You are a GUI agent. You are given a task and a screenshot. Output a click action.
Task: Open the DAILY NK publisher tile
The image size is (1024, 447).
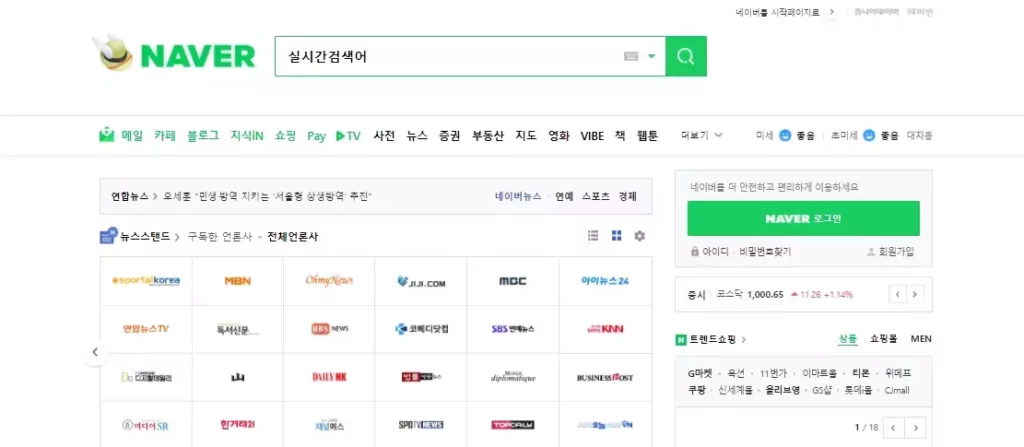click(x=329, y=377)
